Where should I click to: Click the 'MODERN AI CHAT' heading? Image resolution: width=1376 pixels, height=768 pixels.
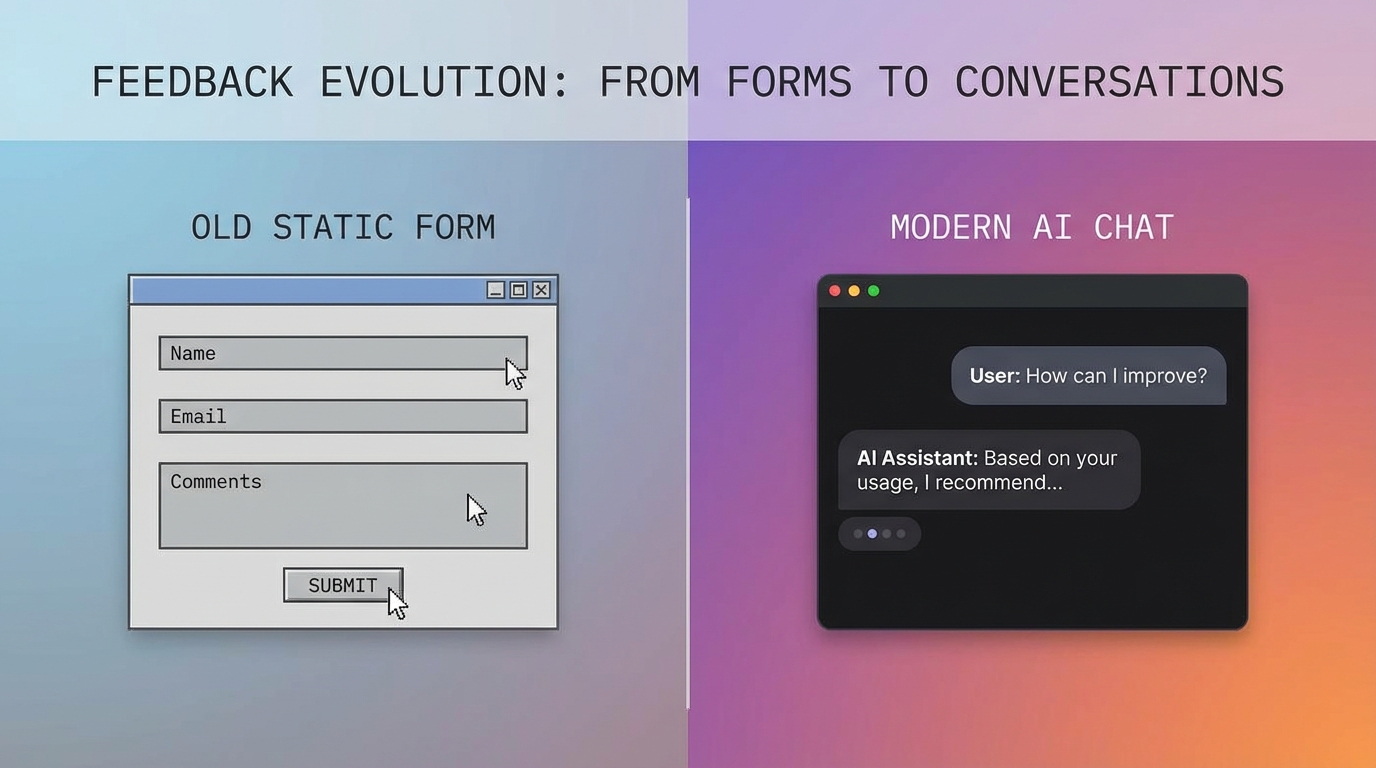point(1032,227)
